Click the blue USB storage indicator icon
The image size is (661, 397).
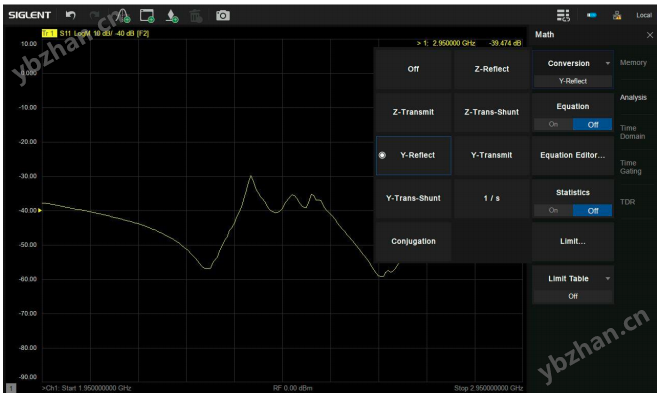591,15
